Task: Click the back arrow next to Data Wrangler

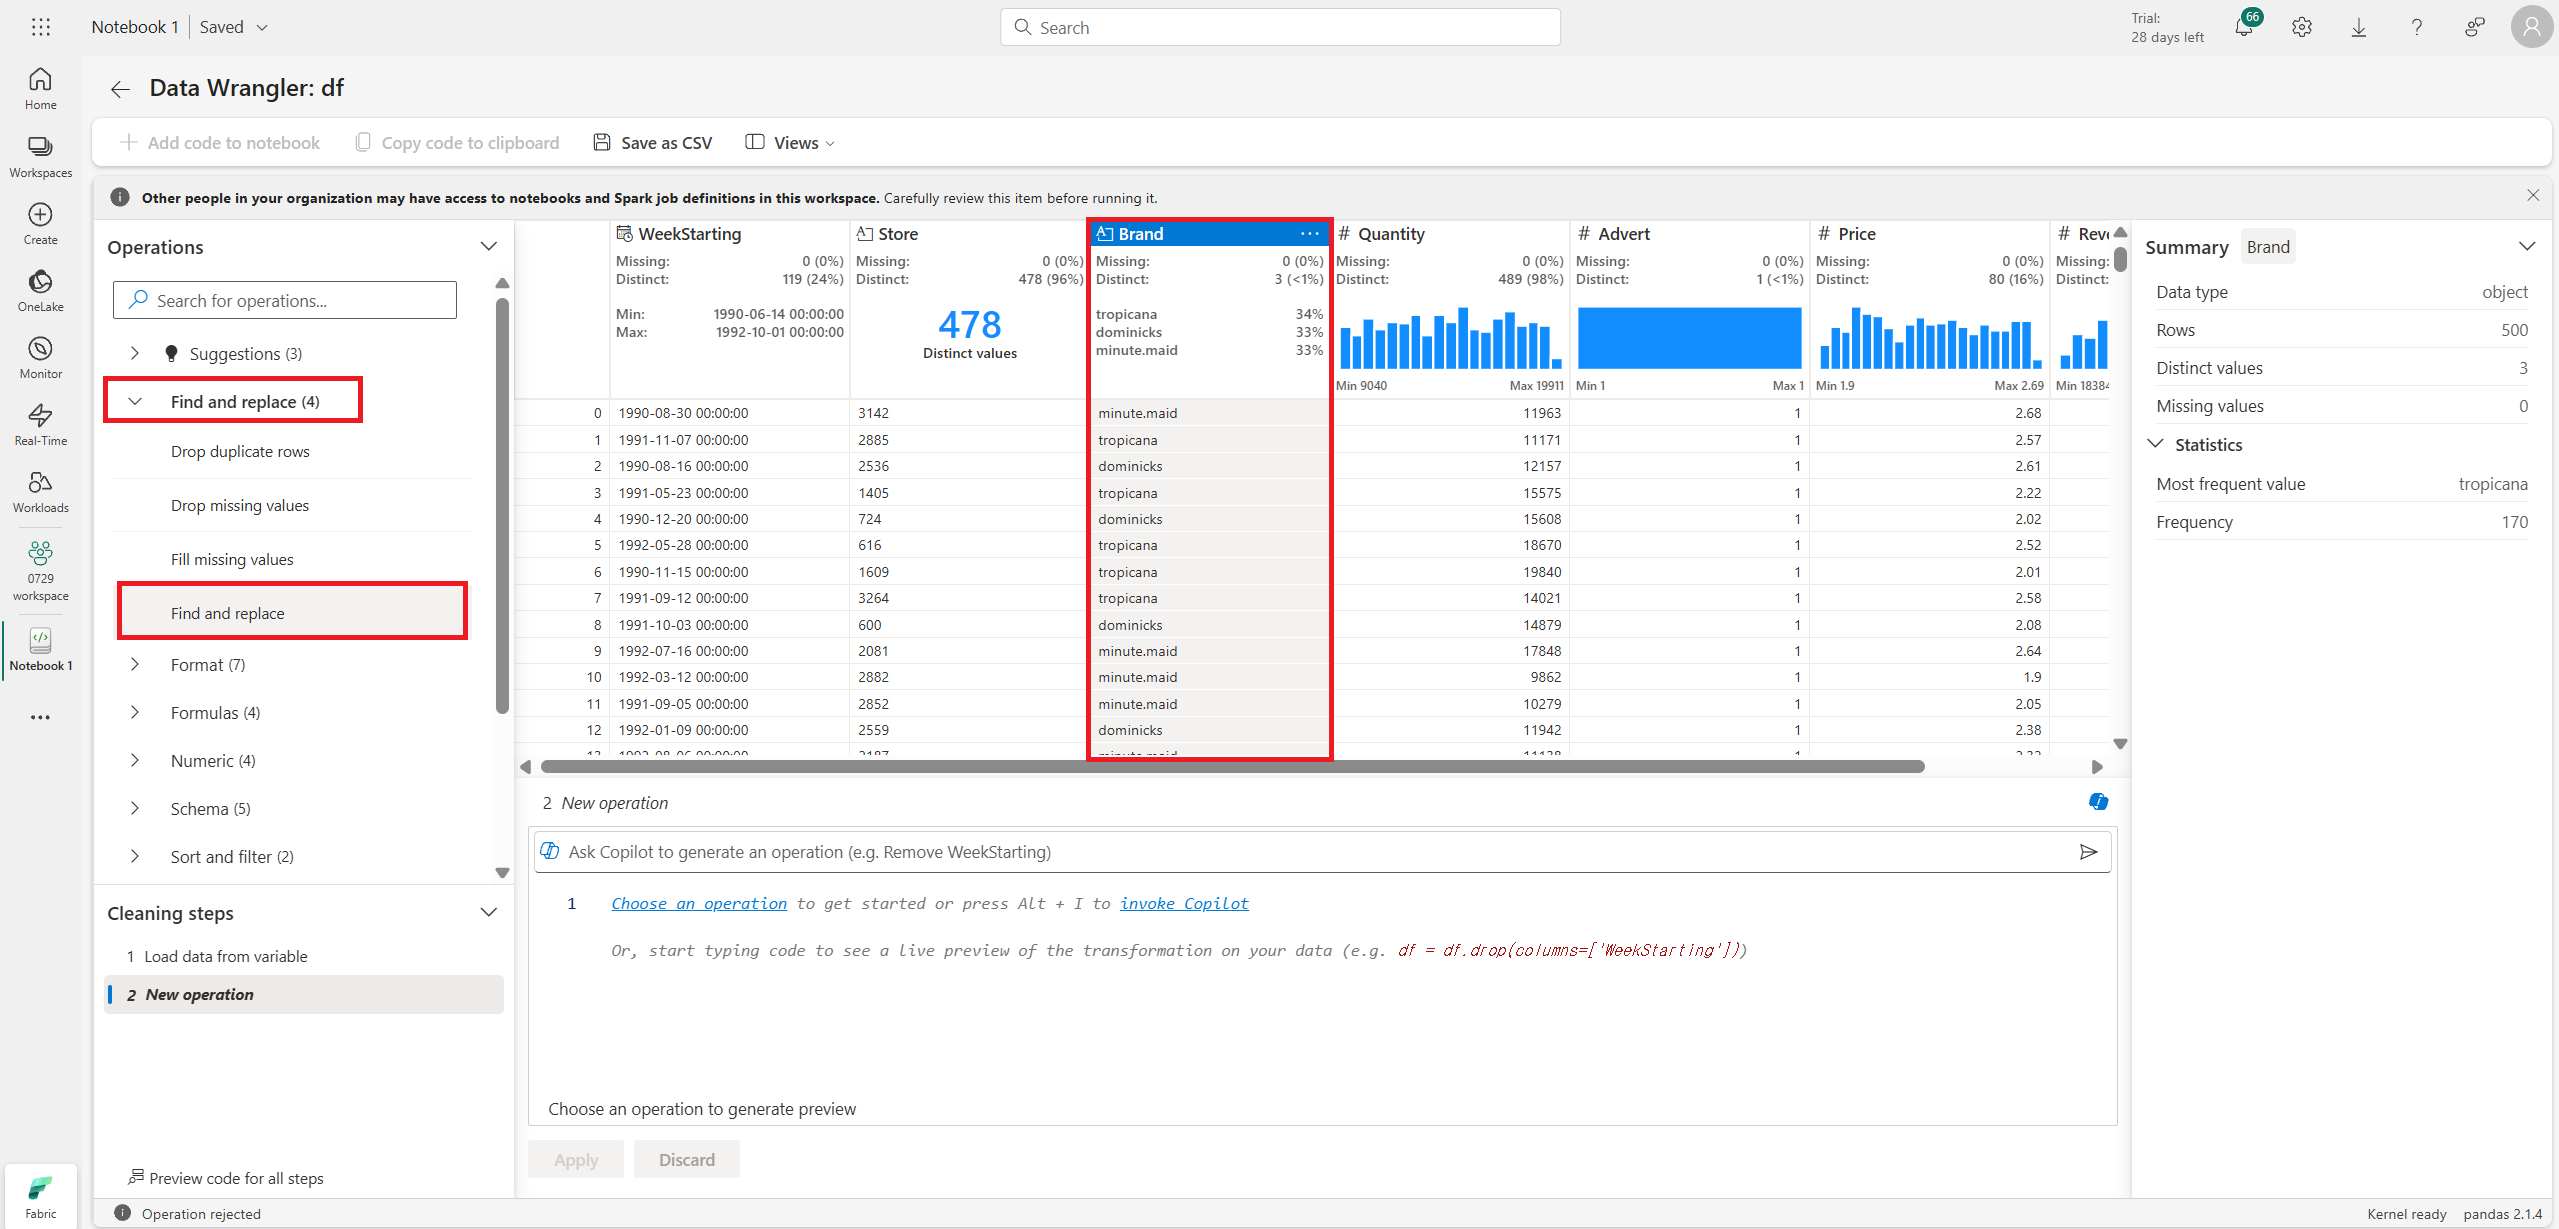Action: click(120, 89)
